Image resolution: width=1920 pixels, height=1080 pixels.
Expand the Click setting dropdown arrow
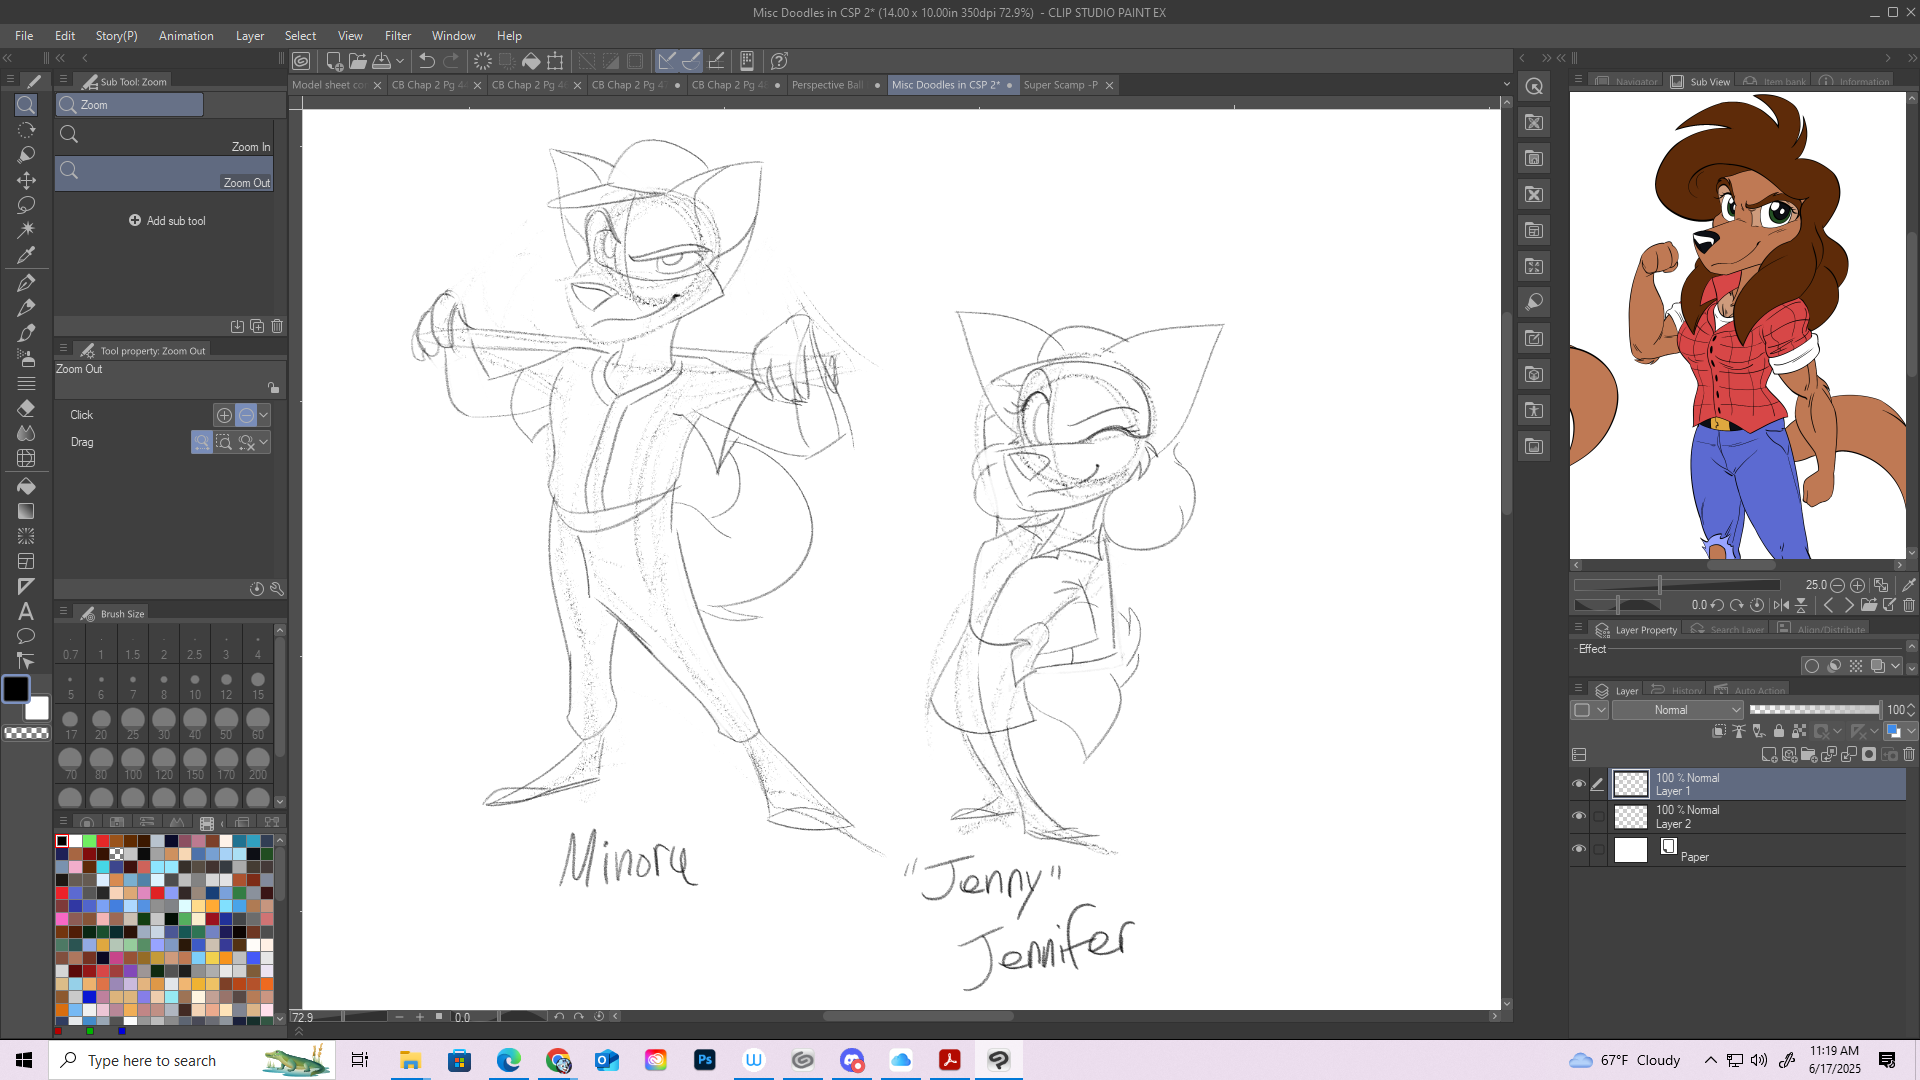click(x=264, y=415)
